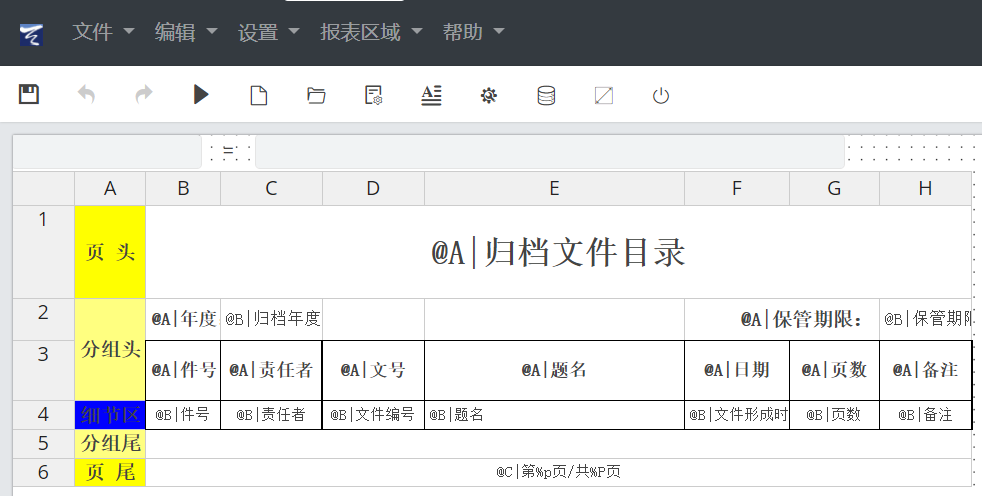Click the power exit icon
This screenshot has height=496, width=982.
pos(660,95)
